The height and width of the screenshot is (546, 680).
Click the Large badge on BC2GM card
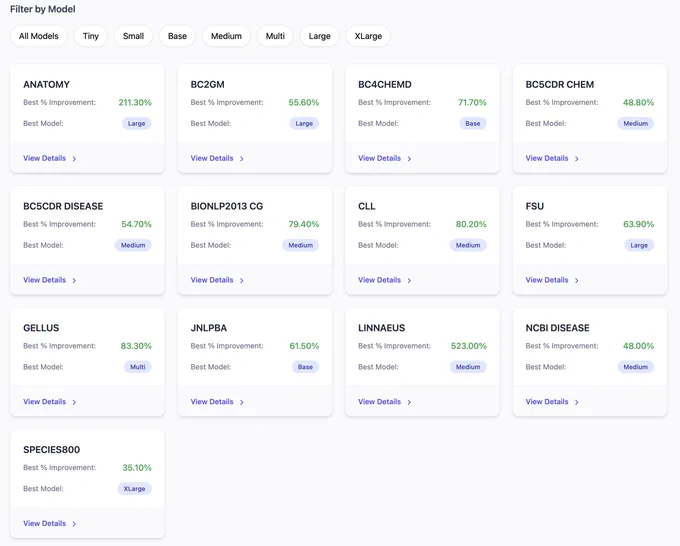pyautogui.click(x=304, y=124)
